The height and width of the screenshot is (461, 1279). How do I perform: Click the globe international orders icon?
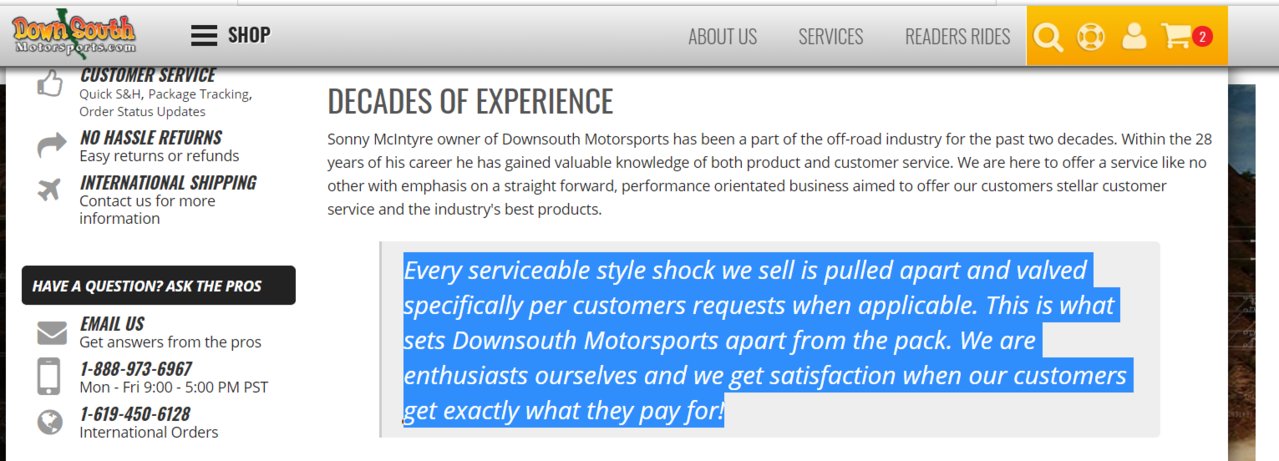click(x=50, y=423)
